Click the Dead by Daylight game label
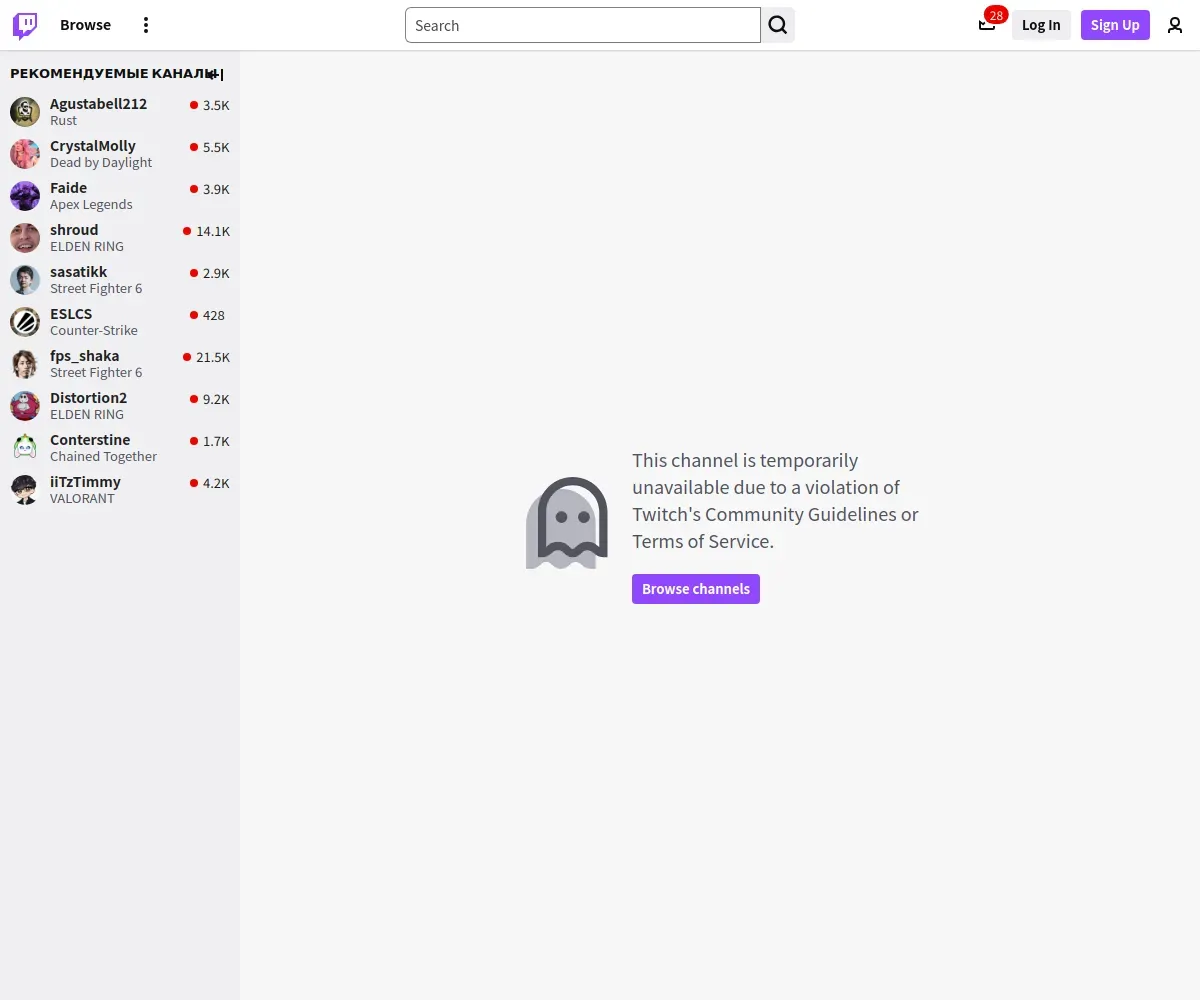This screenshot has height=1000, width=1200. point(101,162)
